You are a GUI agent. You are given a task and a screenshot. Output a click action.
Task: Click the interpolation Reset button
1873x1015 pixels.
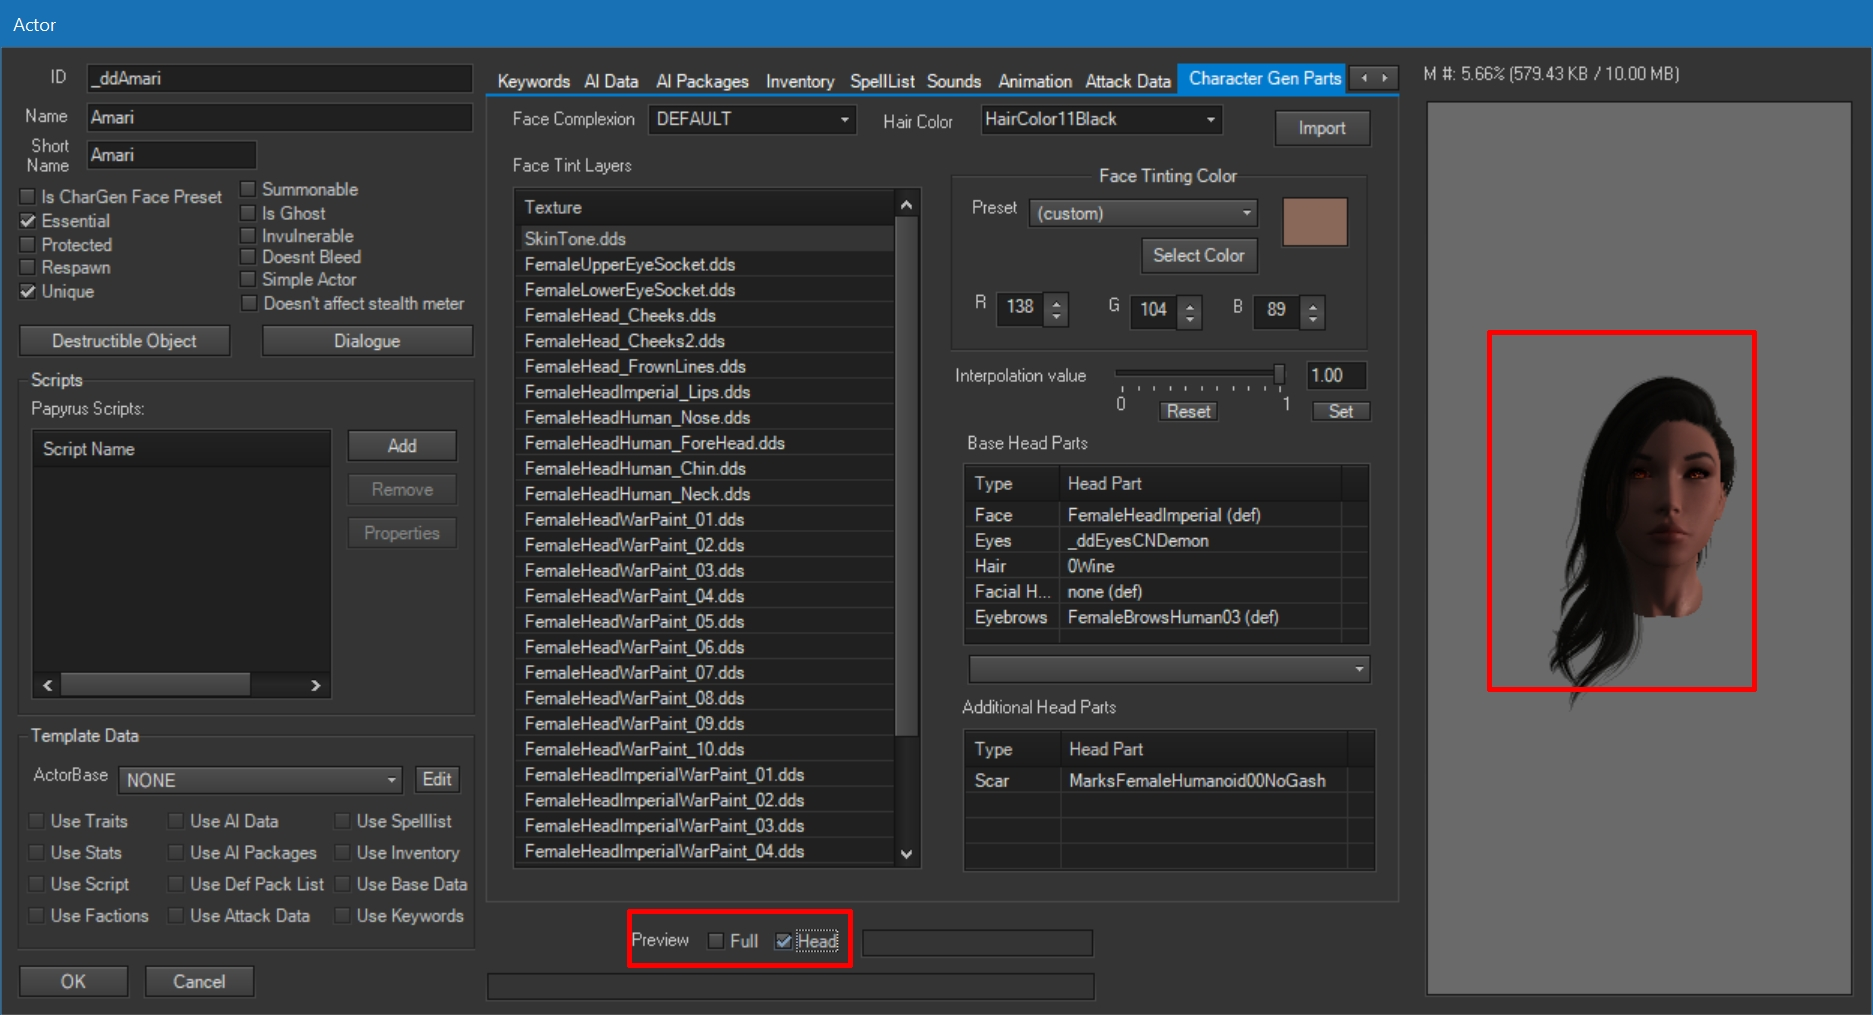pyautogui.click(x=1188, y=411)
